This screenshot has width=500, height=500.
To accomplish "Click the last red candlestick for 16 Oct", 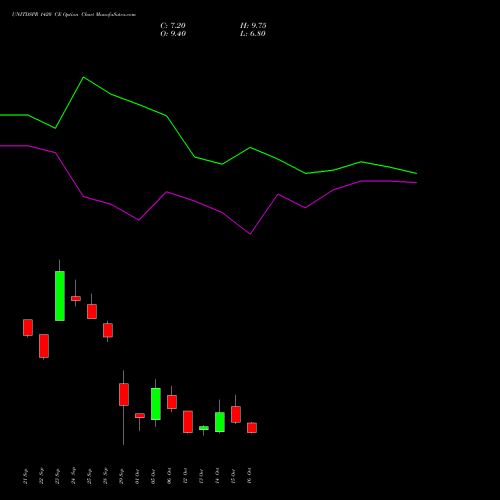I will point(252,428).
